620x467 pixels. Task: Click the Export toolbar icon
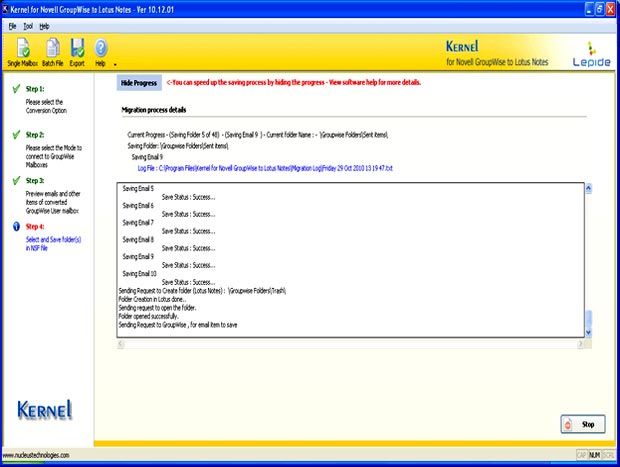[x=77, y=52]
